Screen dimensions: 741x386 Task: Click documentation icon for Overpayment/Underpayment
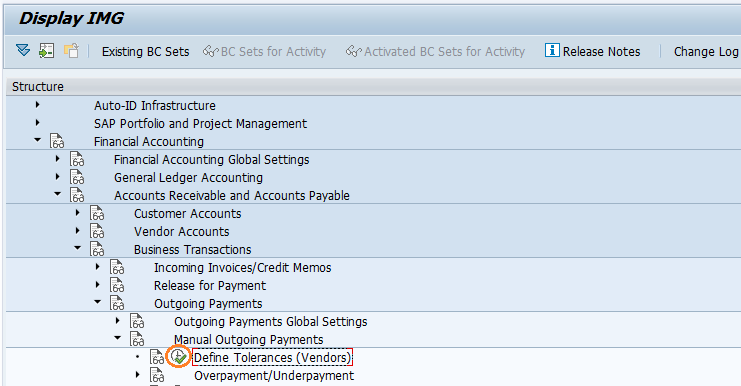pyautogui.click(x=157, y=375)
